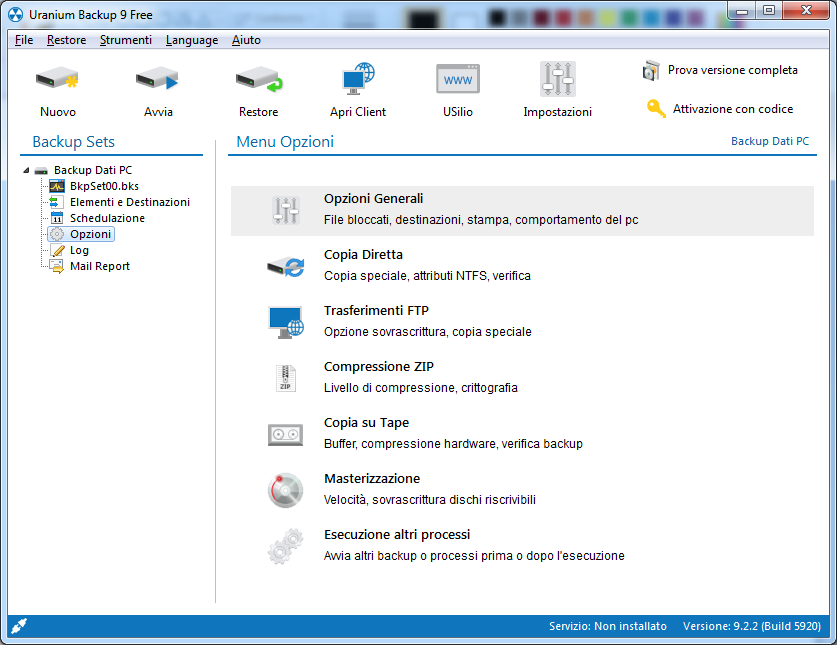Click Attivazione con codice link
The width and height of the screenshot is (837, 645).
point(732,109)
